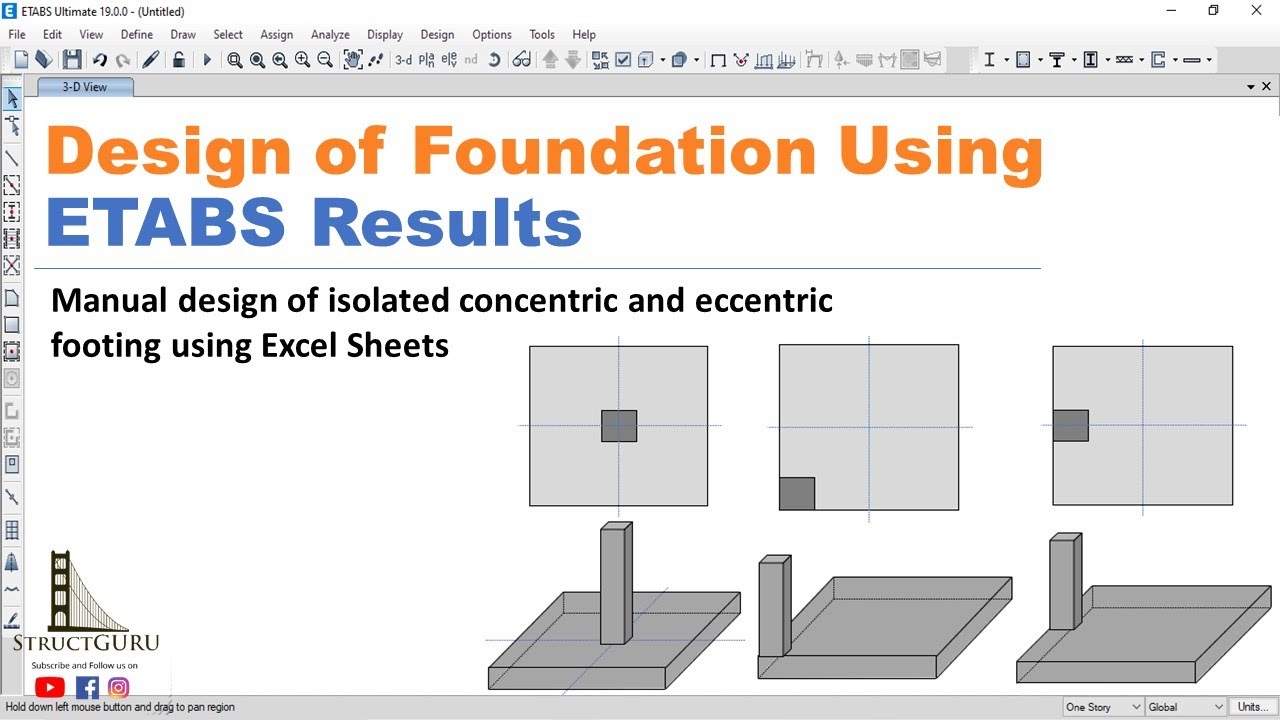Open the Display menu
The image size is (1280, 720).
tap(385, 34)
